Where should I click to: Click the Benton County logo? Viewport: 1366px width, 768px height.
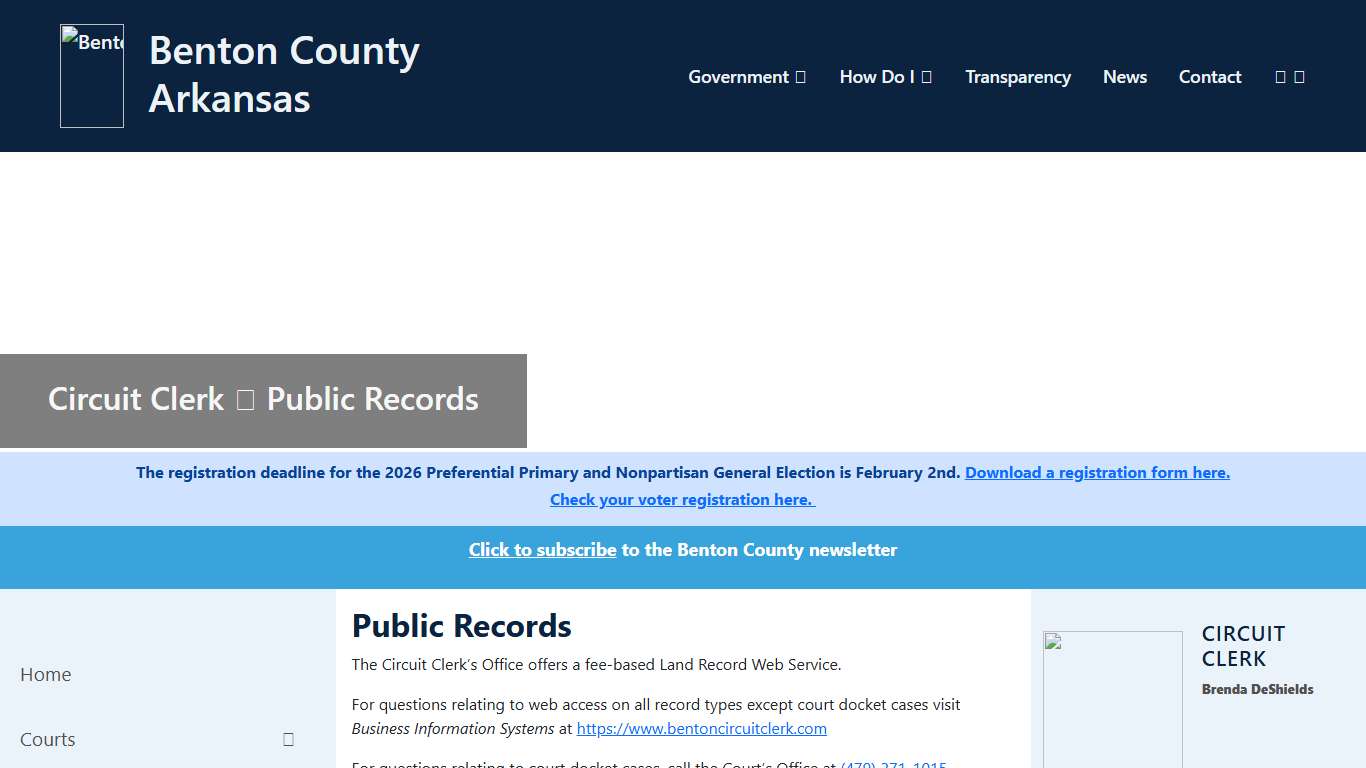pyautogui.click(x=91, y=75)
